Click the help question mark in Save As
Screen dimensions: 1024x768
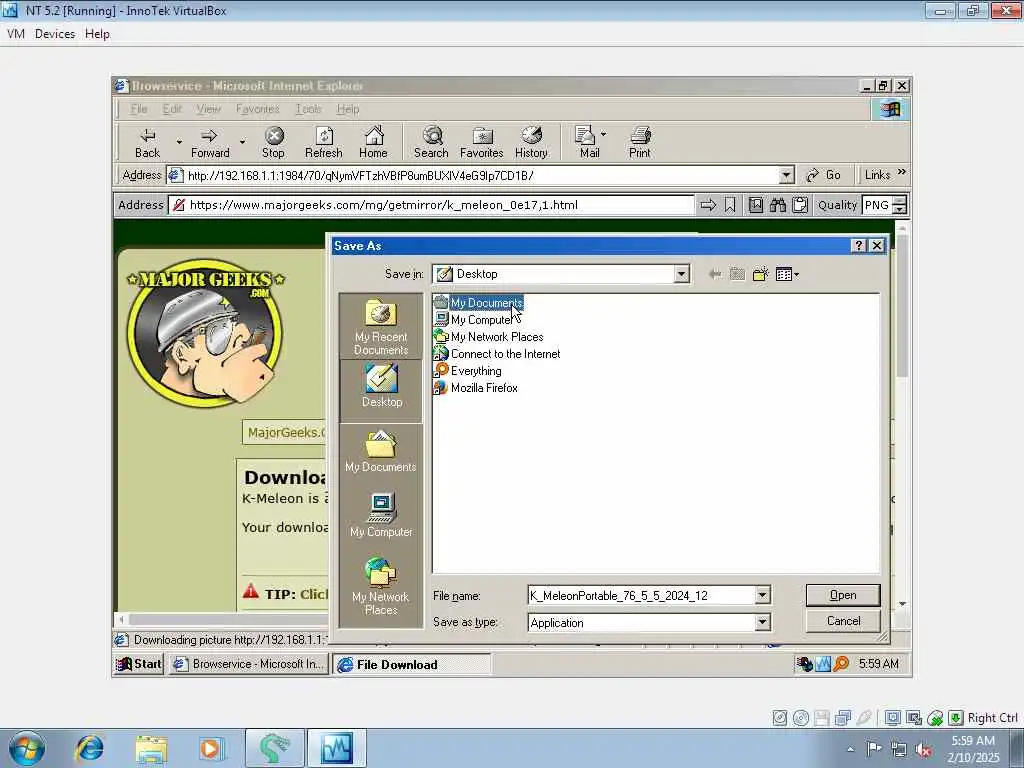point(859,246)
